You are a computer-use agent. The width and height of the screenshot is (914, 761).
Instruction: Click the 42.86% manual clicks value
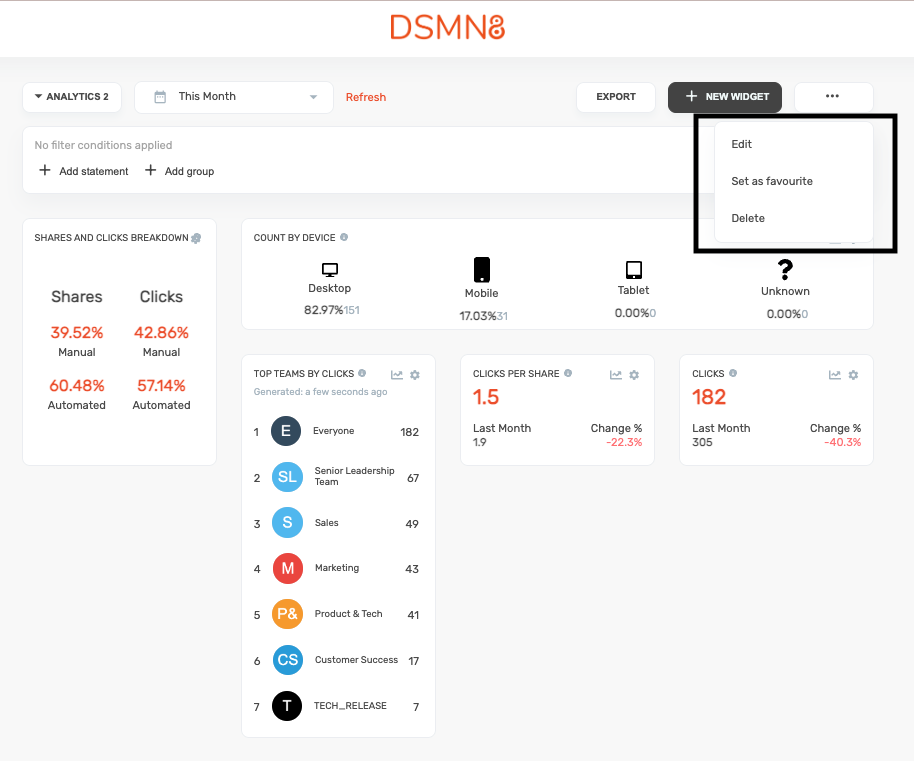pyautogui.click(x=161, y=333)
